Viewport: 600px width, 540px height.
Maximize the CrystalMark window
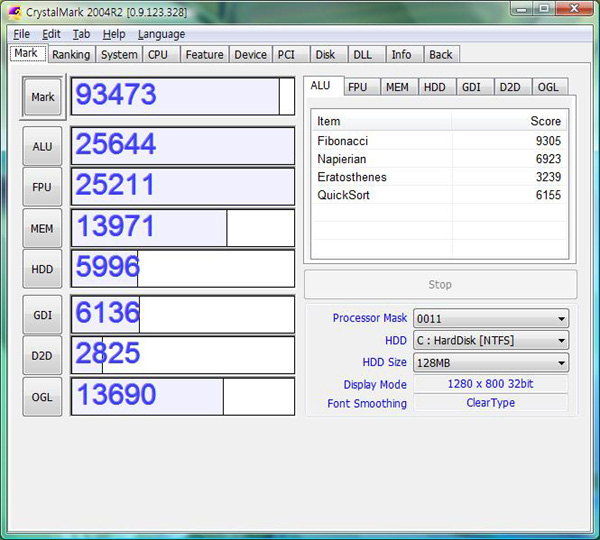544,8
